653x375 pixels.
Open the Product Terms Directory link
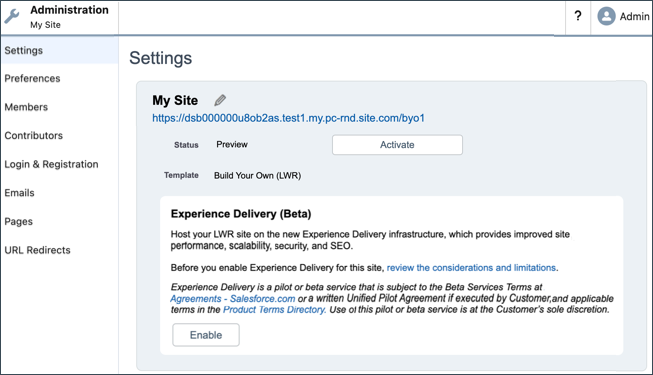pos(274,310)
